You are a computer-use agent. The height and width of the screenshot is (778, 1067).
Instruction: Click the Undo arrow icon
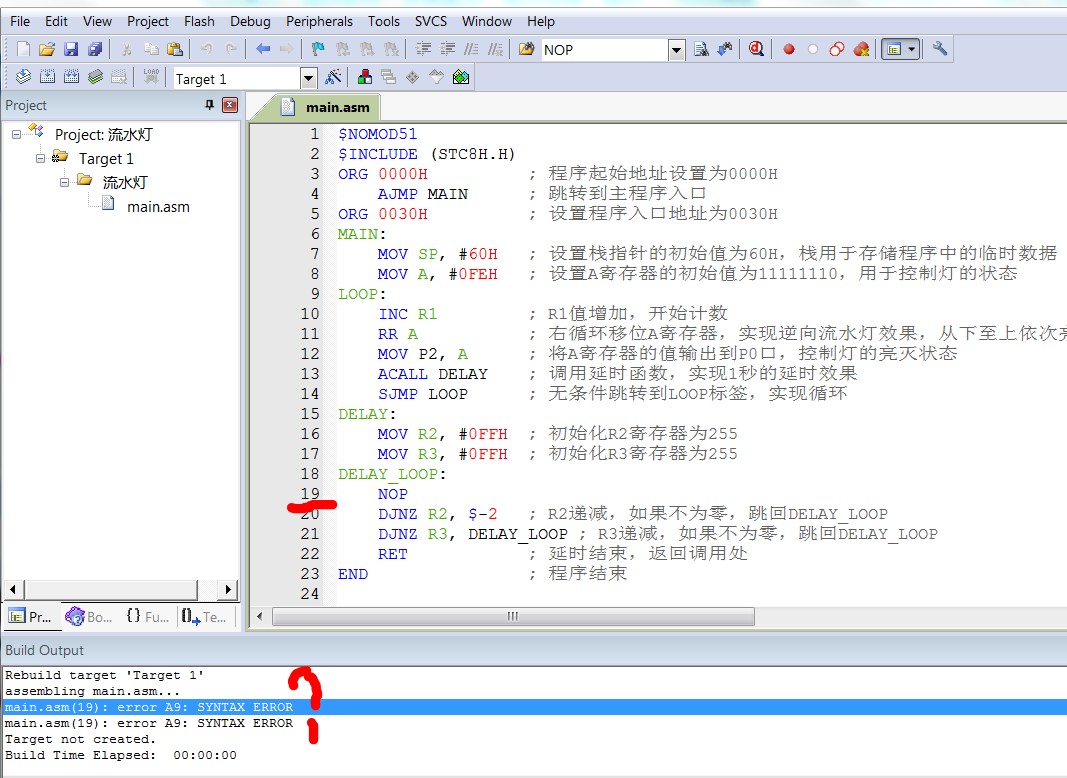point(206,49)
